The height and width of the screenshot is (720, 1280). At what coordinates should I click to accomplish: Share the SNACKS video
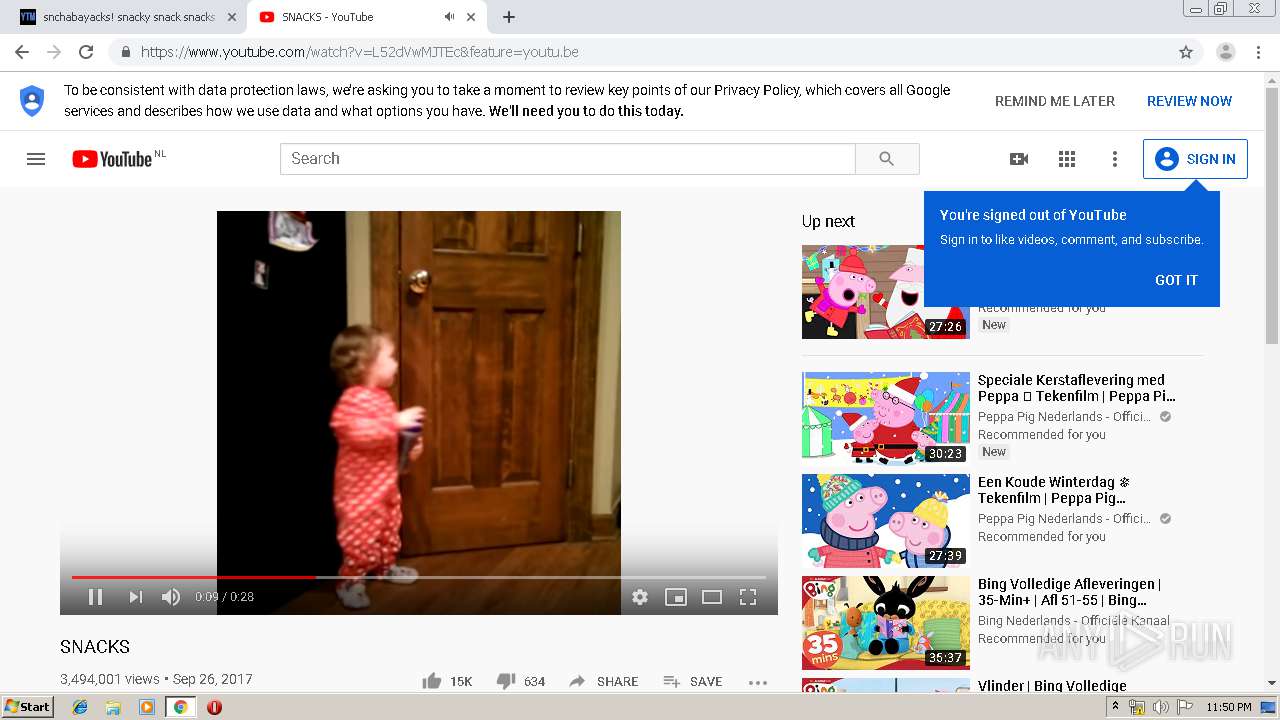603,681
